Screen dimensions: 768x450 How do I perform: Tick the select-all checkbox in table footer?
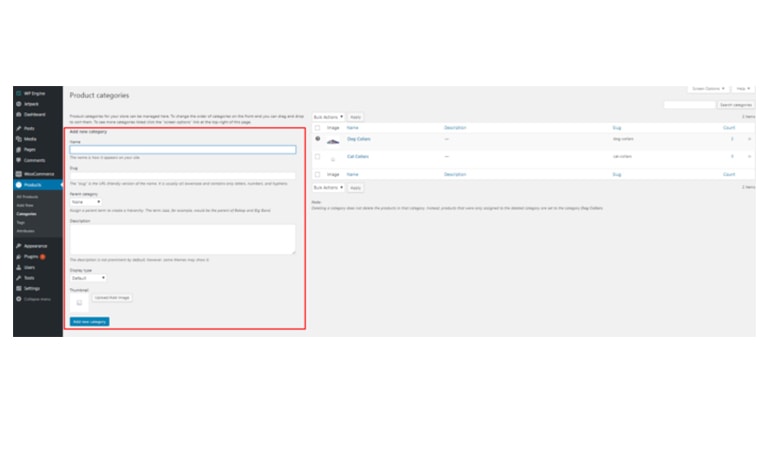point(317,174)
